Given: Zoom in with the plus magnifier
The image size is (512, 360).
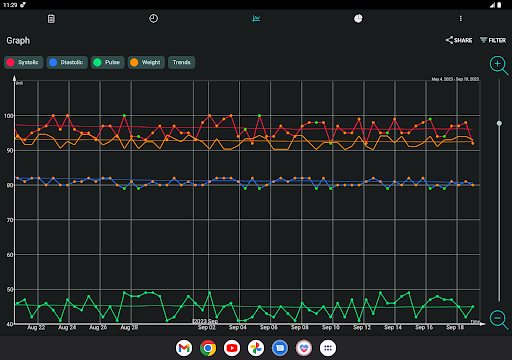Looking at the screenshot, I should point(499,65).
